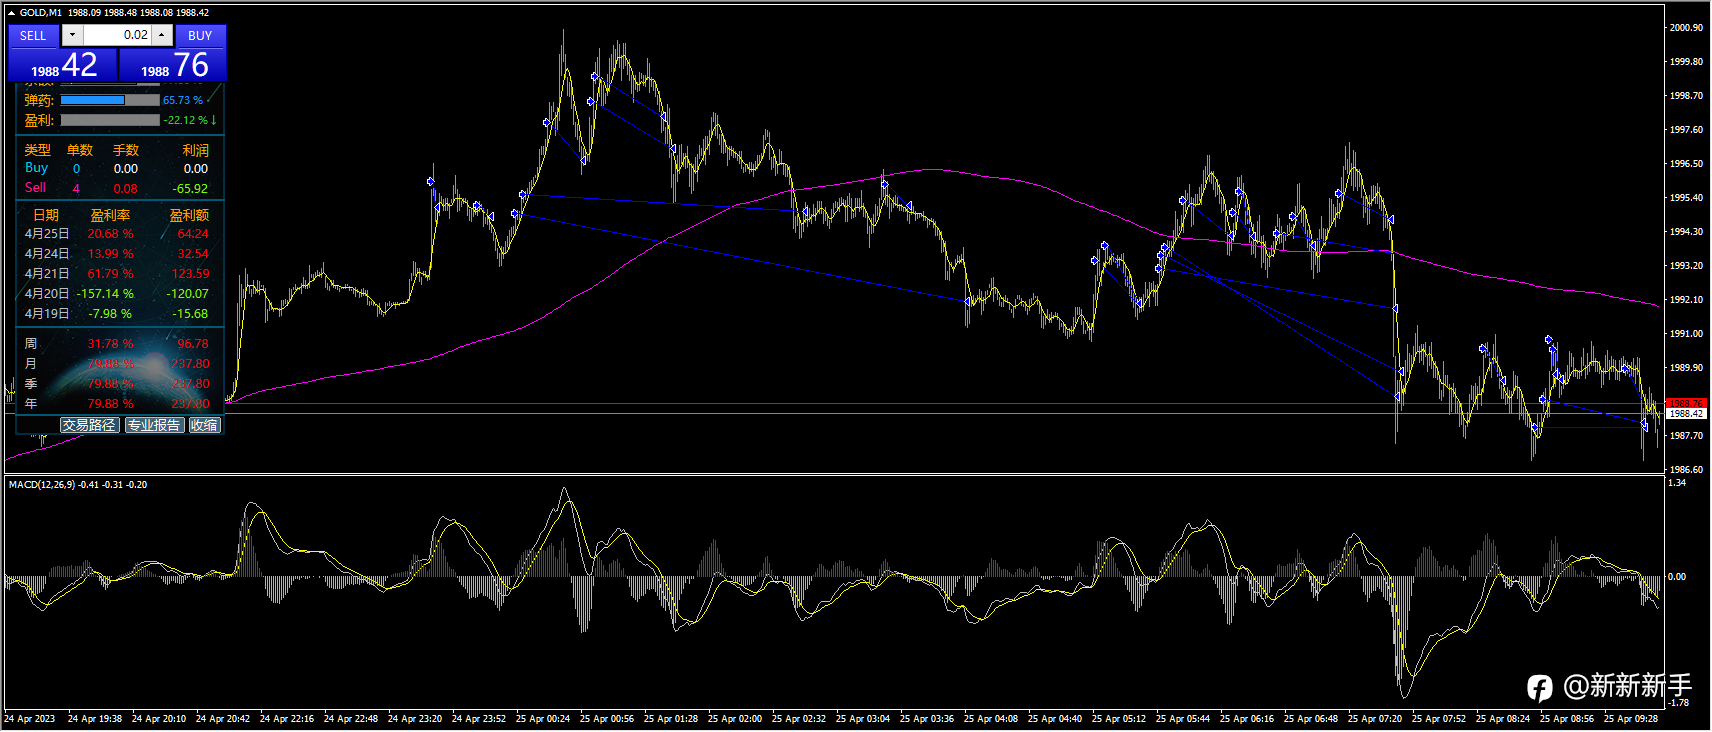Click the 1988.42 bid price tag

1686,413
